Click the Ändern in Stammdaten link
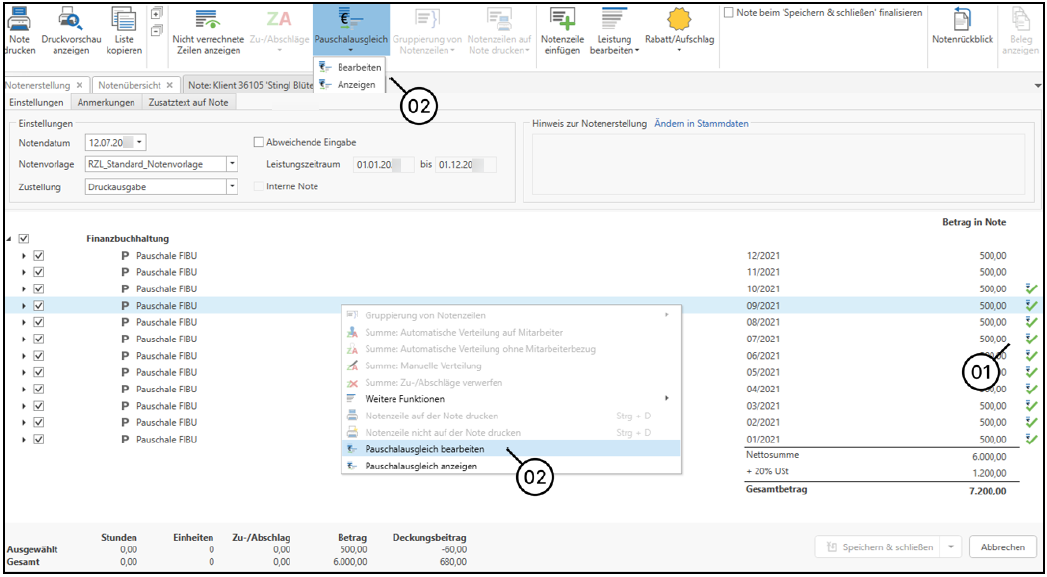 pyautogui.click(x=701, y=124)
